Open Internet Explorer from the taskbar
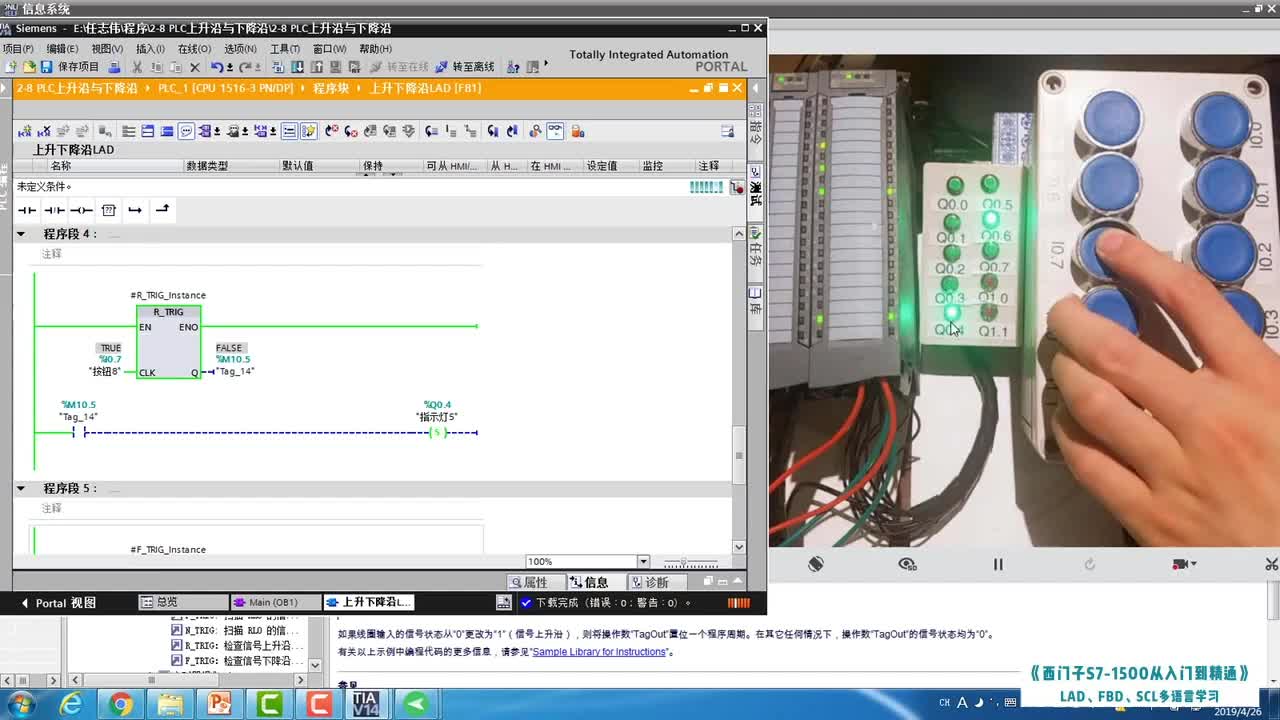Image resolution: width=1280 pixels, height=720 pixels. (x=71, y=704)
